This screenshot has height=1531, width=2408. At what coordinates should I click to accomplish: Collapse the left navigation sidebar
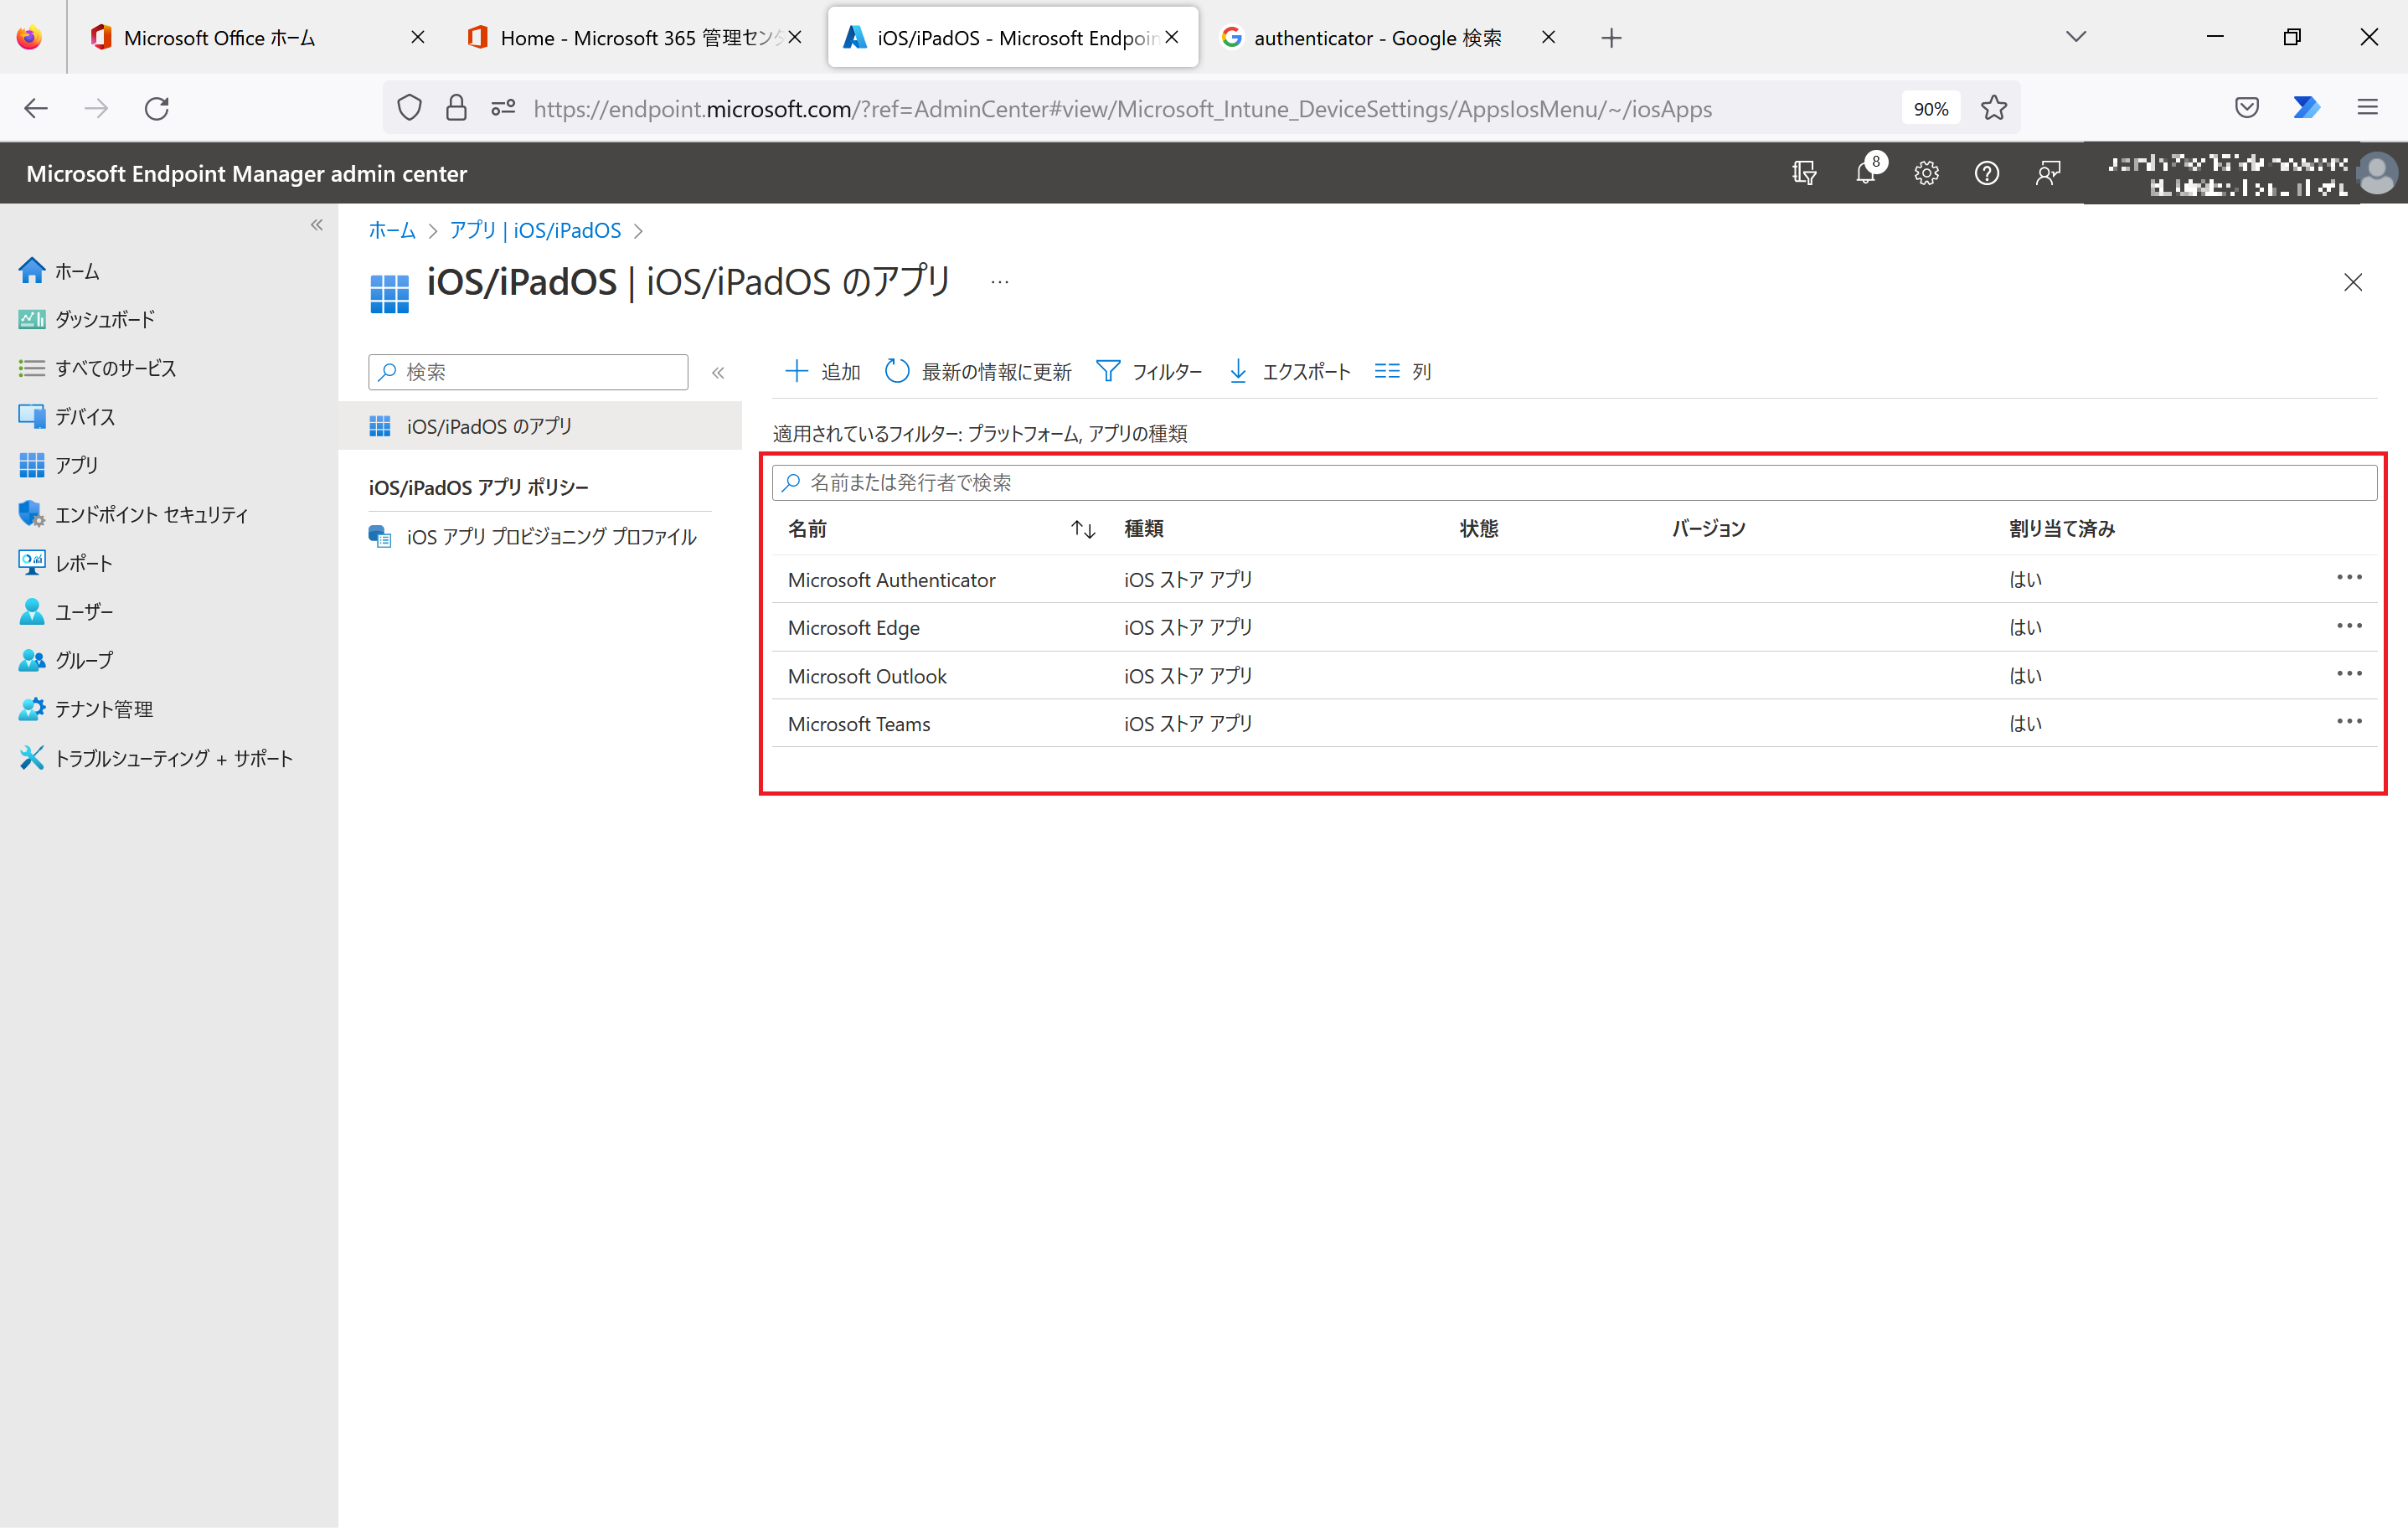317,225
